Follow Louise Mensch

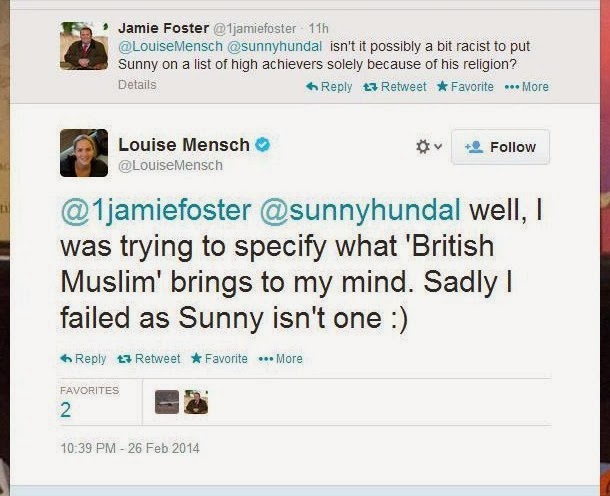(500, 147)
